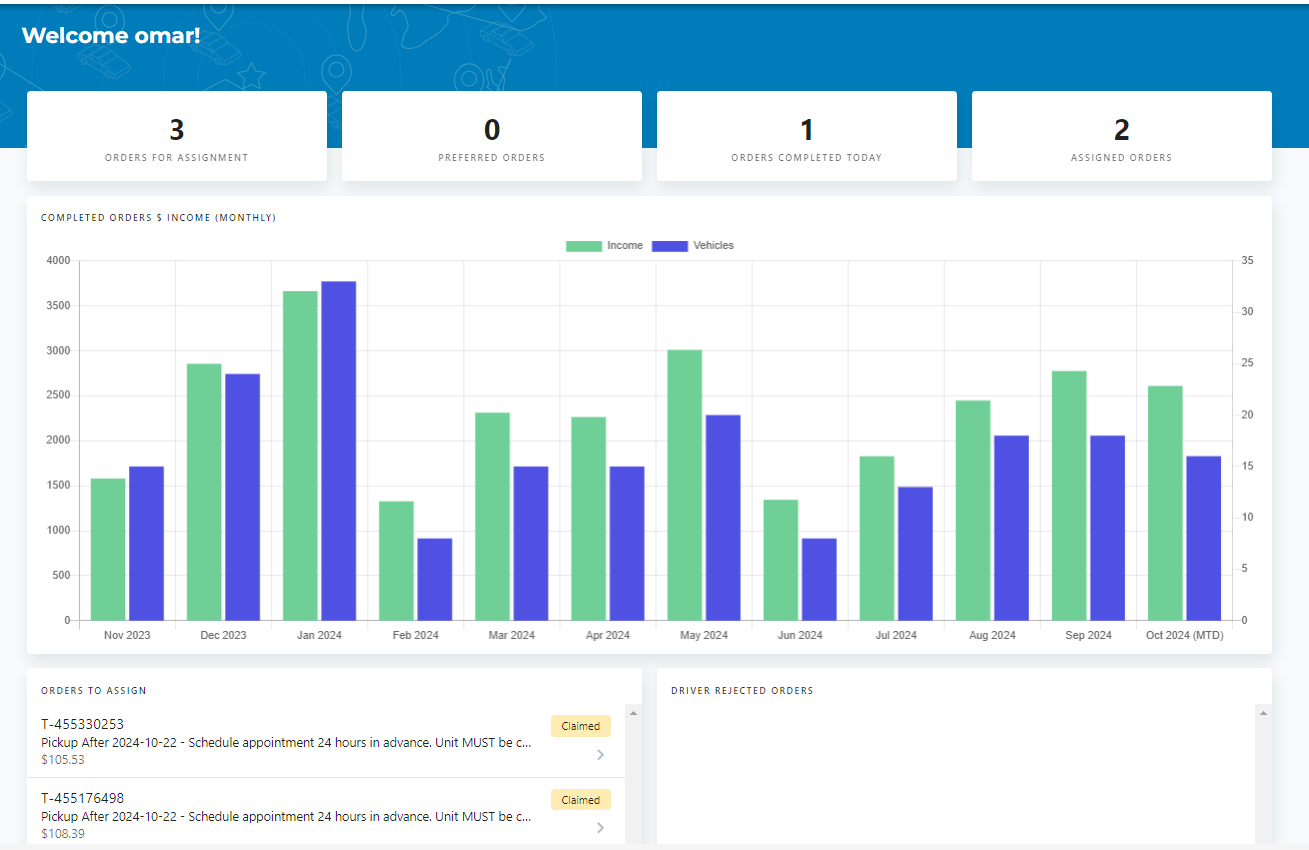Screen dimensions: 1309x850
Task: Click the Apr 2024 axis label
Action: coord(608,636)
